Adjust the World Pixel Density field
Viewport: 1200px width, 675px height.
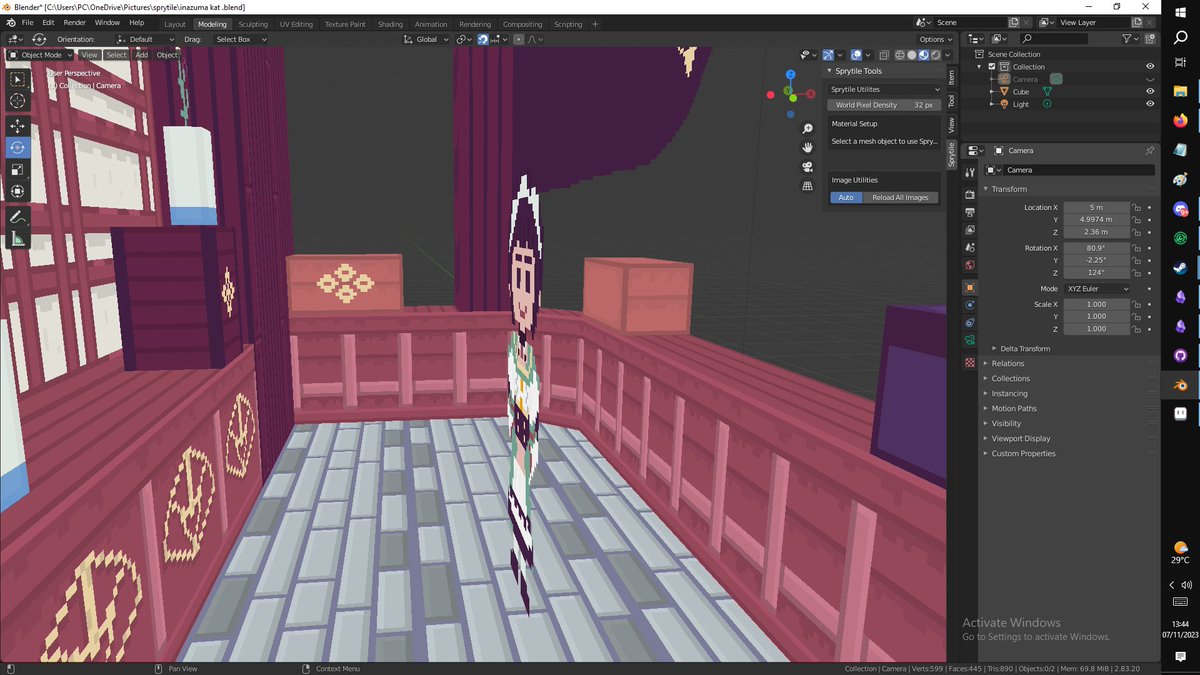(x=885, y=104)
